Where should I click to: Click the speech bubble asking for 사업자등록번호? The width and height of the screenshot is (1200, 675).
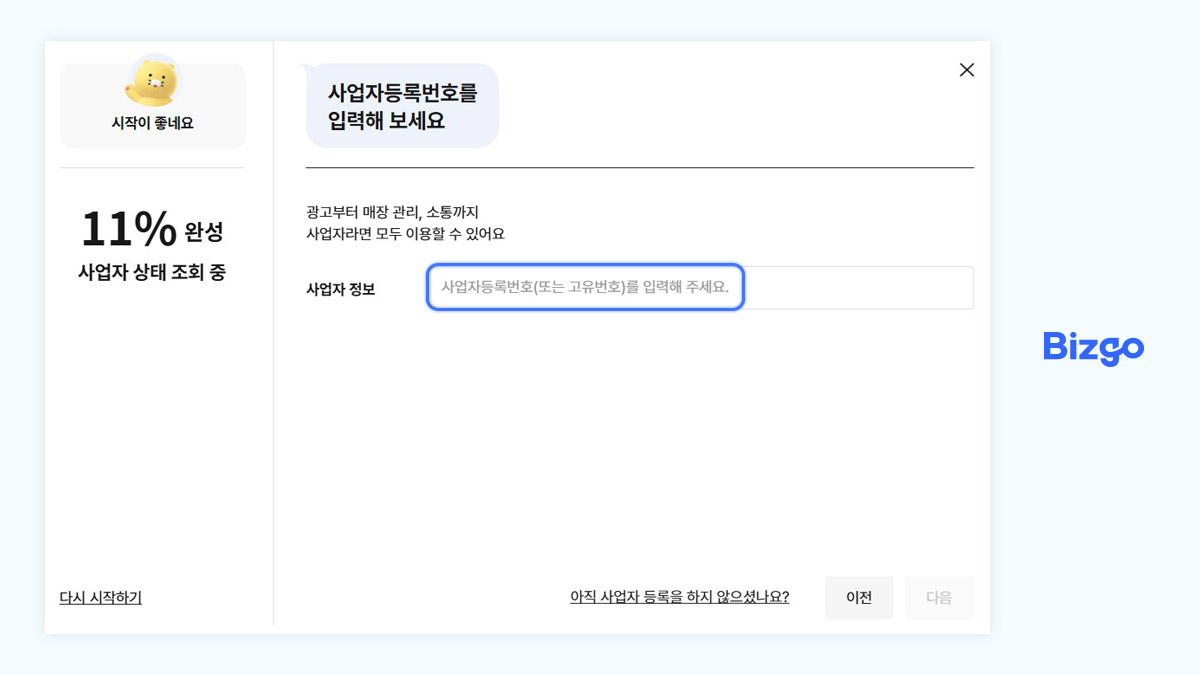click(x=401, y=105)
